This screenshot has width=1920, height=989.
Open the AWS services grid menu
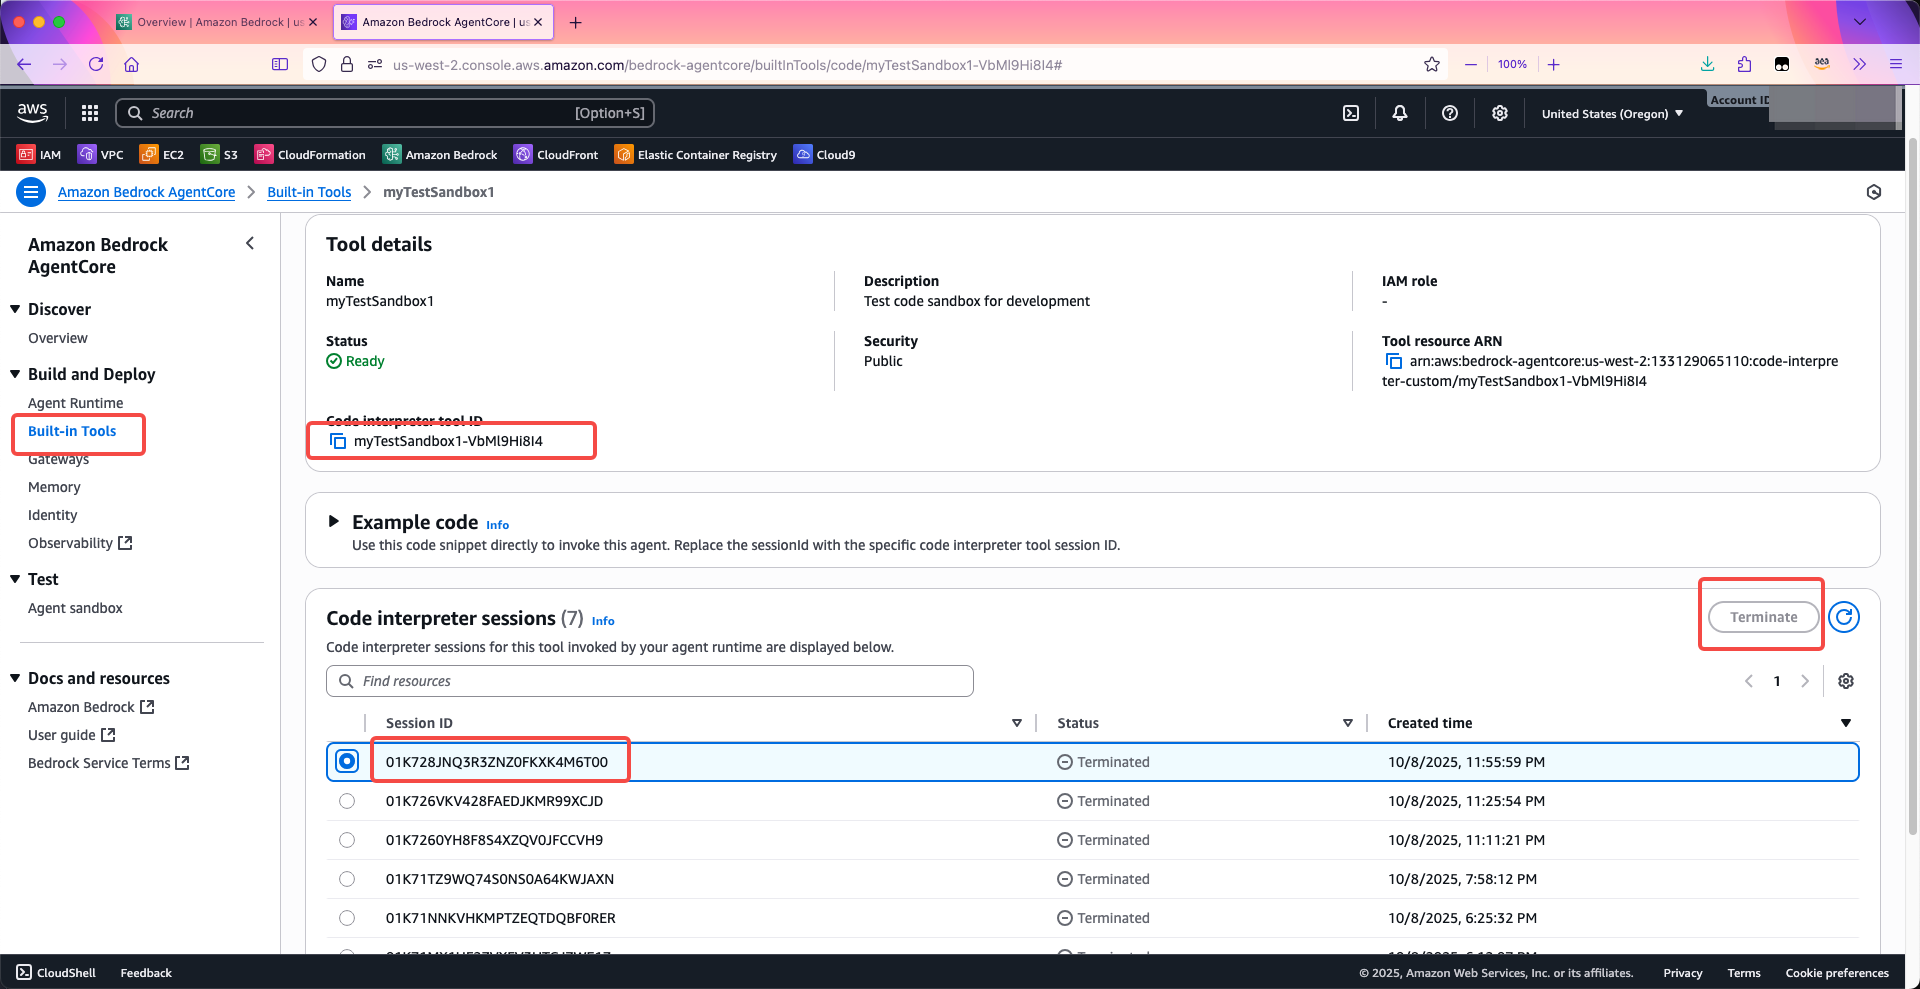pyautogui.click(x=90, y=113)
